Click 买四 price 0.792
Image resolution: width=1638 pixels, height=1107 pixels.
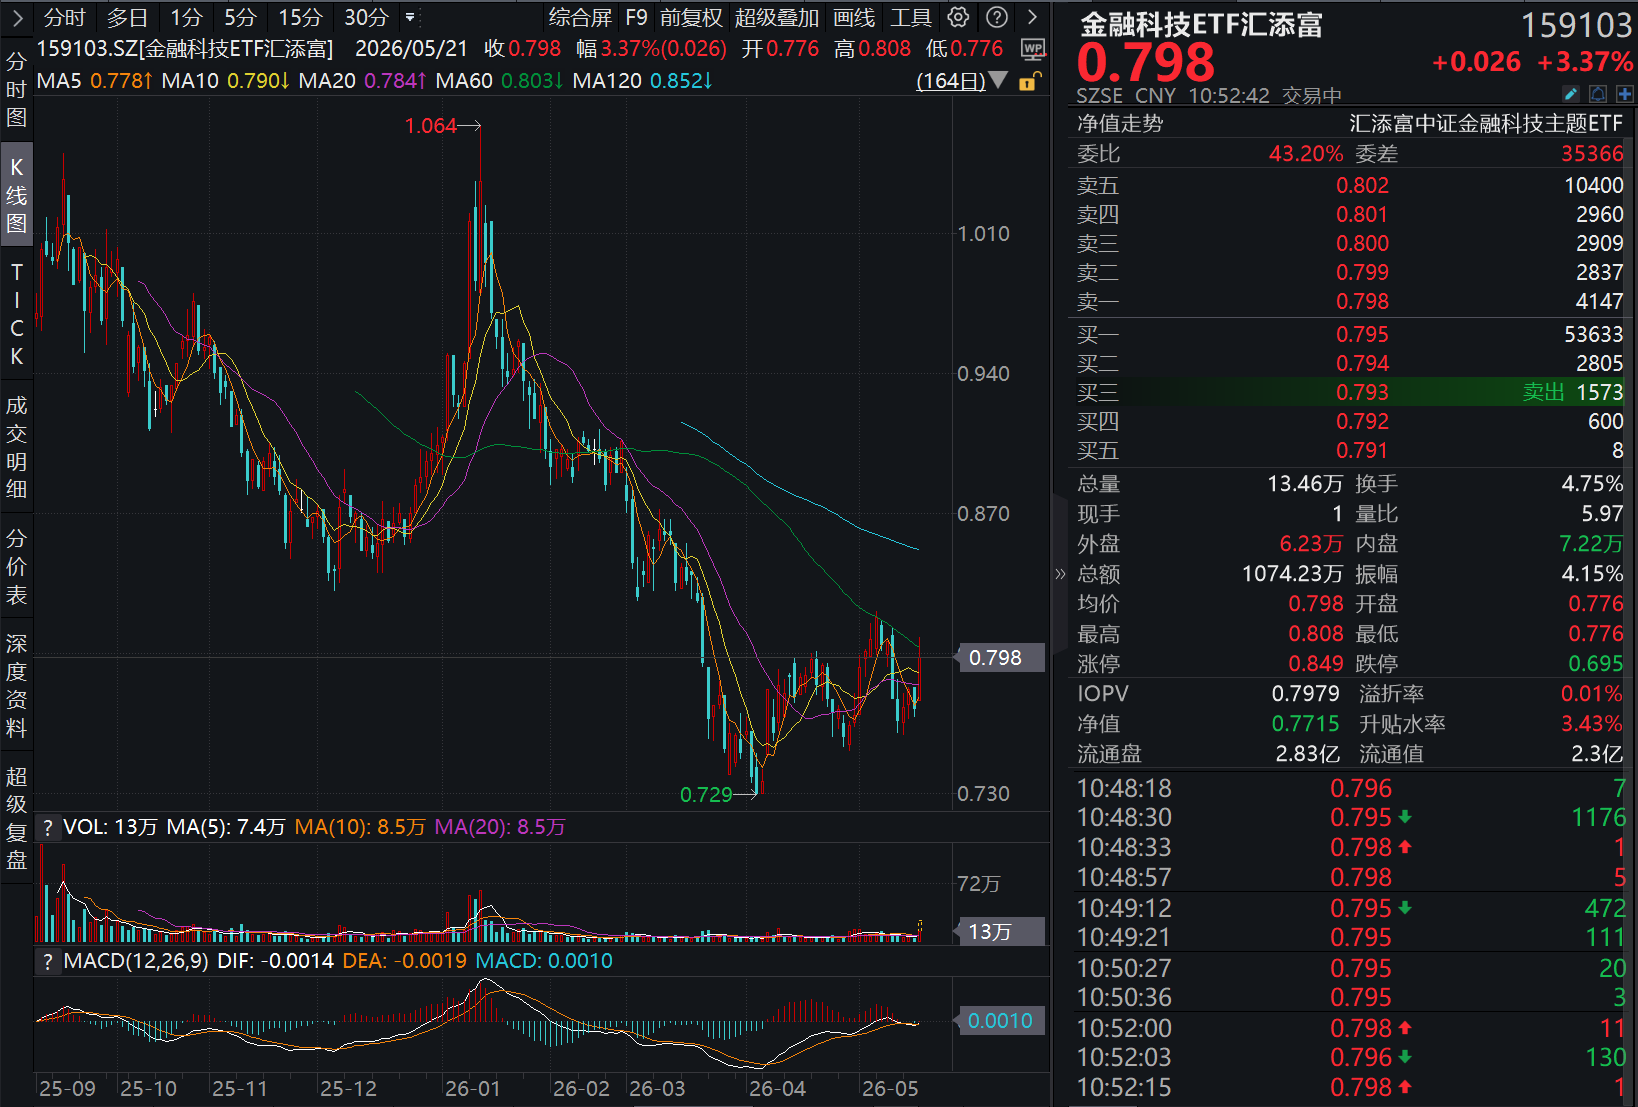[x=1362, y=421]
